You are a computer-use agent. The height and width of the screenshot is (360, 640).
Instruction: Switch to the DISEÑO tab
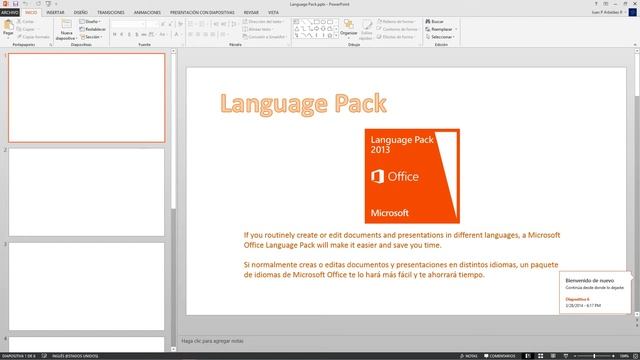coord(81,13)
